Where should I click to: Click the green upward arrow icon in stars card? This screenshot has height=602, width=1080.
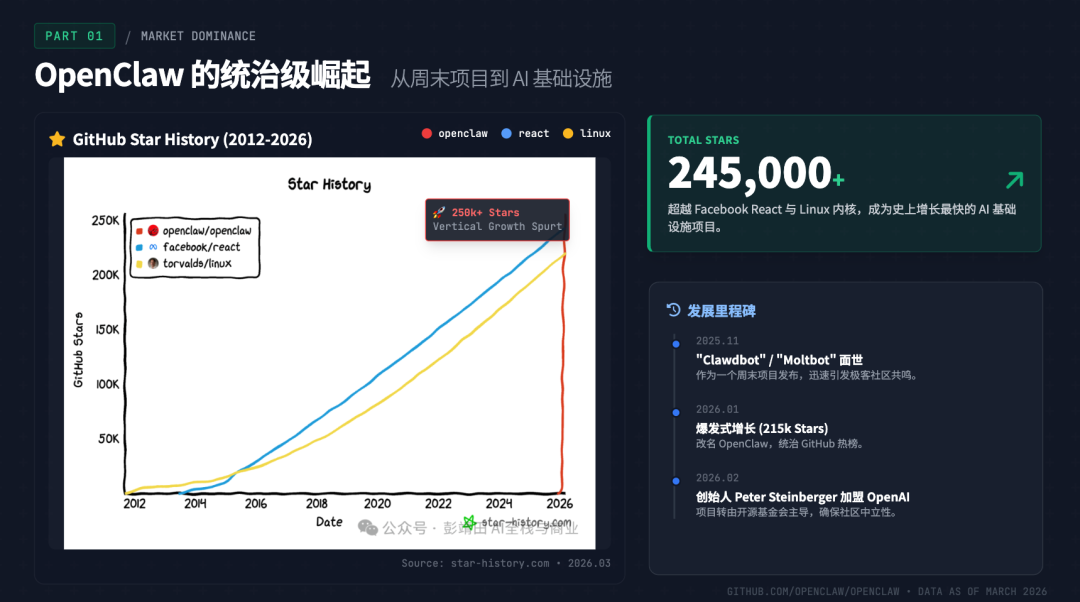pyautogui.click(x=1015, y=180)
